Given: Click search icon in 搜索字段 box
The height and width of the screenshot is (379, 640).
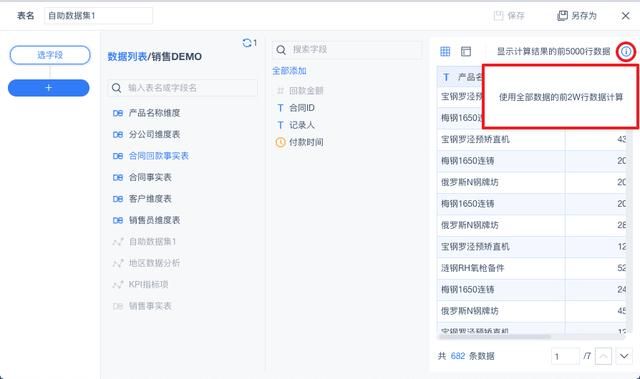Looking at the screenshot, I should point(281,50).
